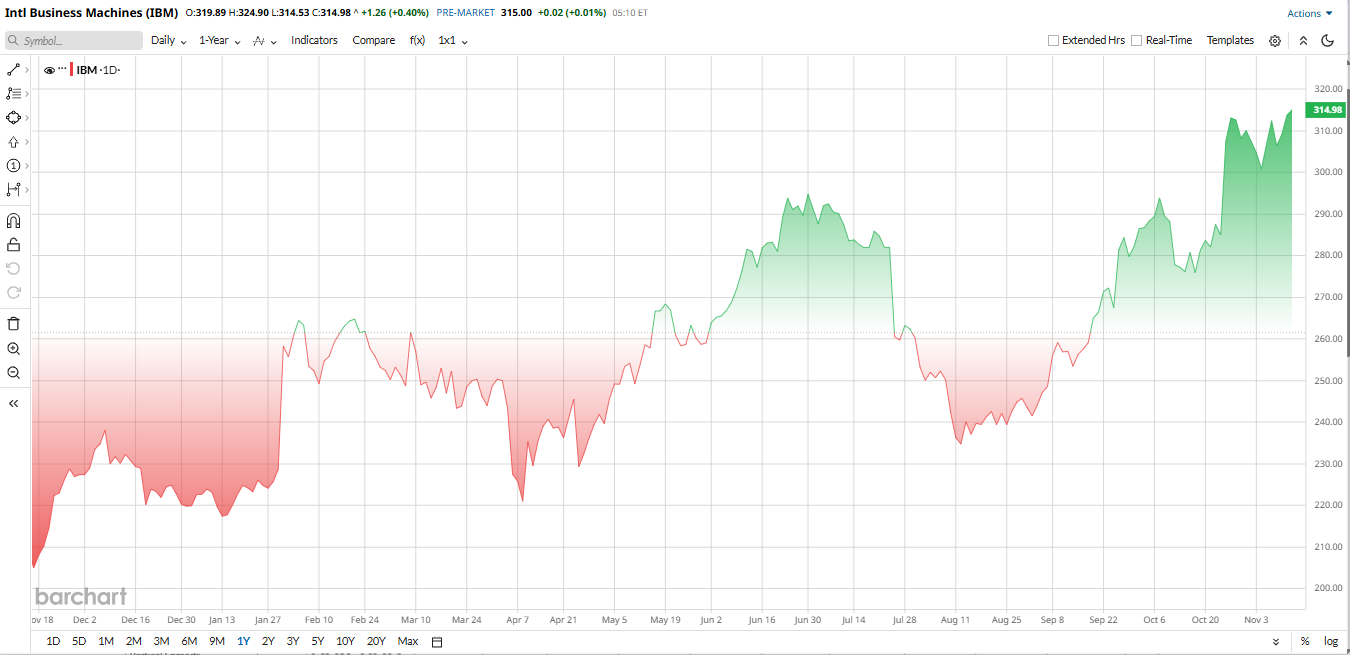This screenshot has height=655, width=1350.
Task: Select the 10Y range
Action: click(x=345, y=642)
